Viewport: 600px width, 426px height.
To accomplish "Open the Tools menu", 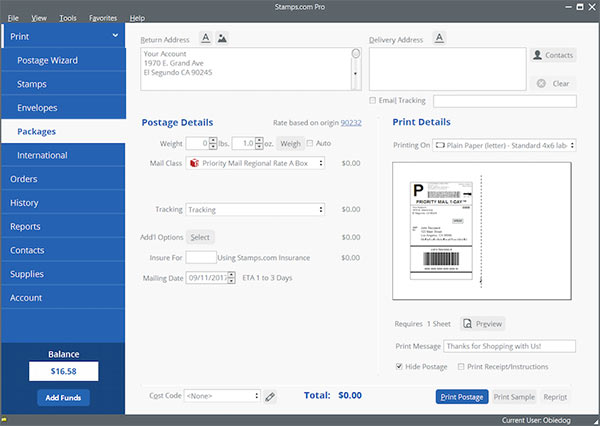I will [68, 18].
